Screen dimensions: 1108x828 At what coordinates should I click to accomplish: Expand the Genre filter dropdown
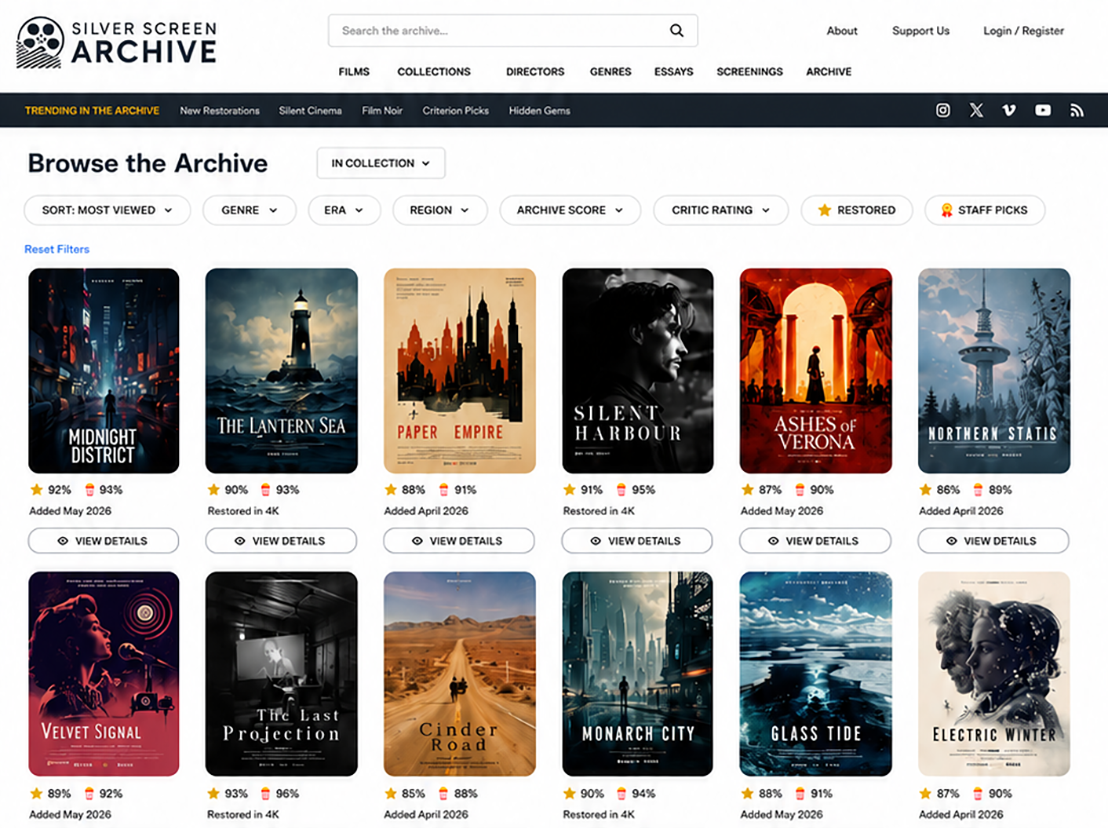pyautogui.click(x=249, y=210)
